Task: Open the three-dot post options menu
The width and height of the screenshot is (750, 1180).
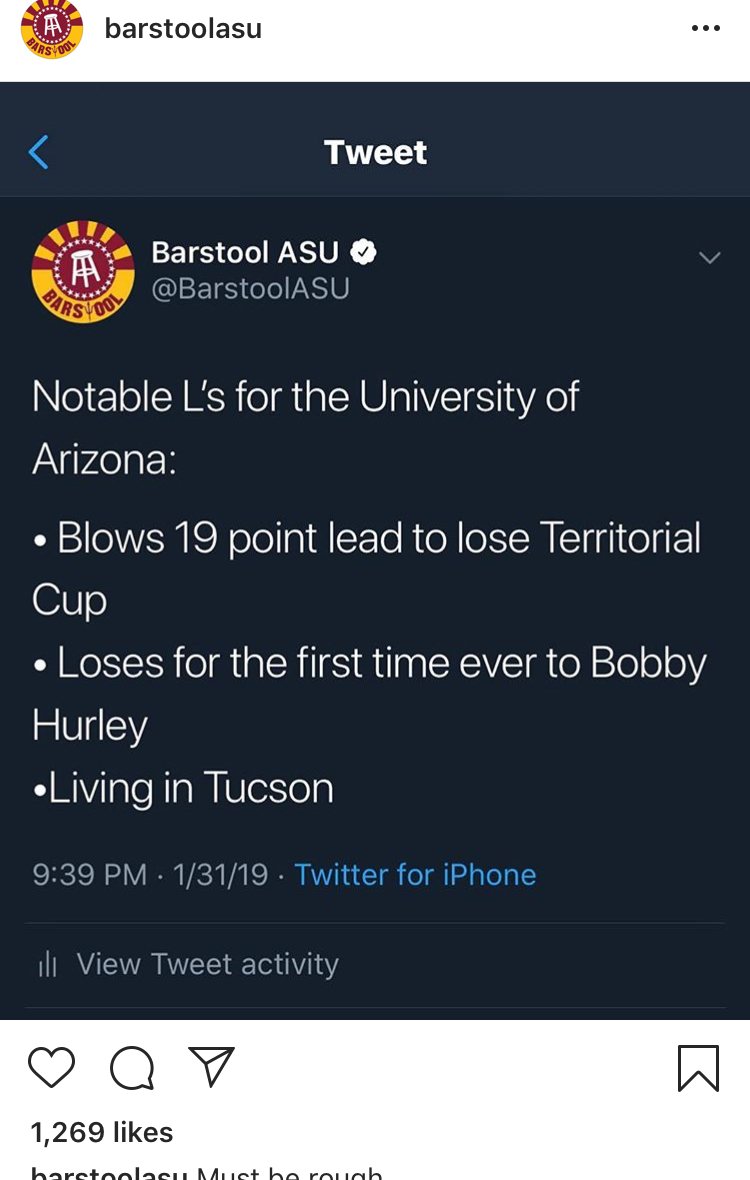Action: pos(705,29)
